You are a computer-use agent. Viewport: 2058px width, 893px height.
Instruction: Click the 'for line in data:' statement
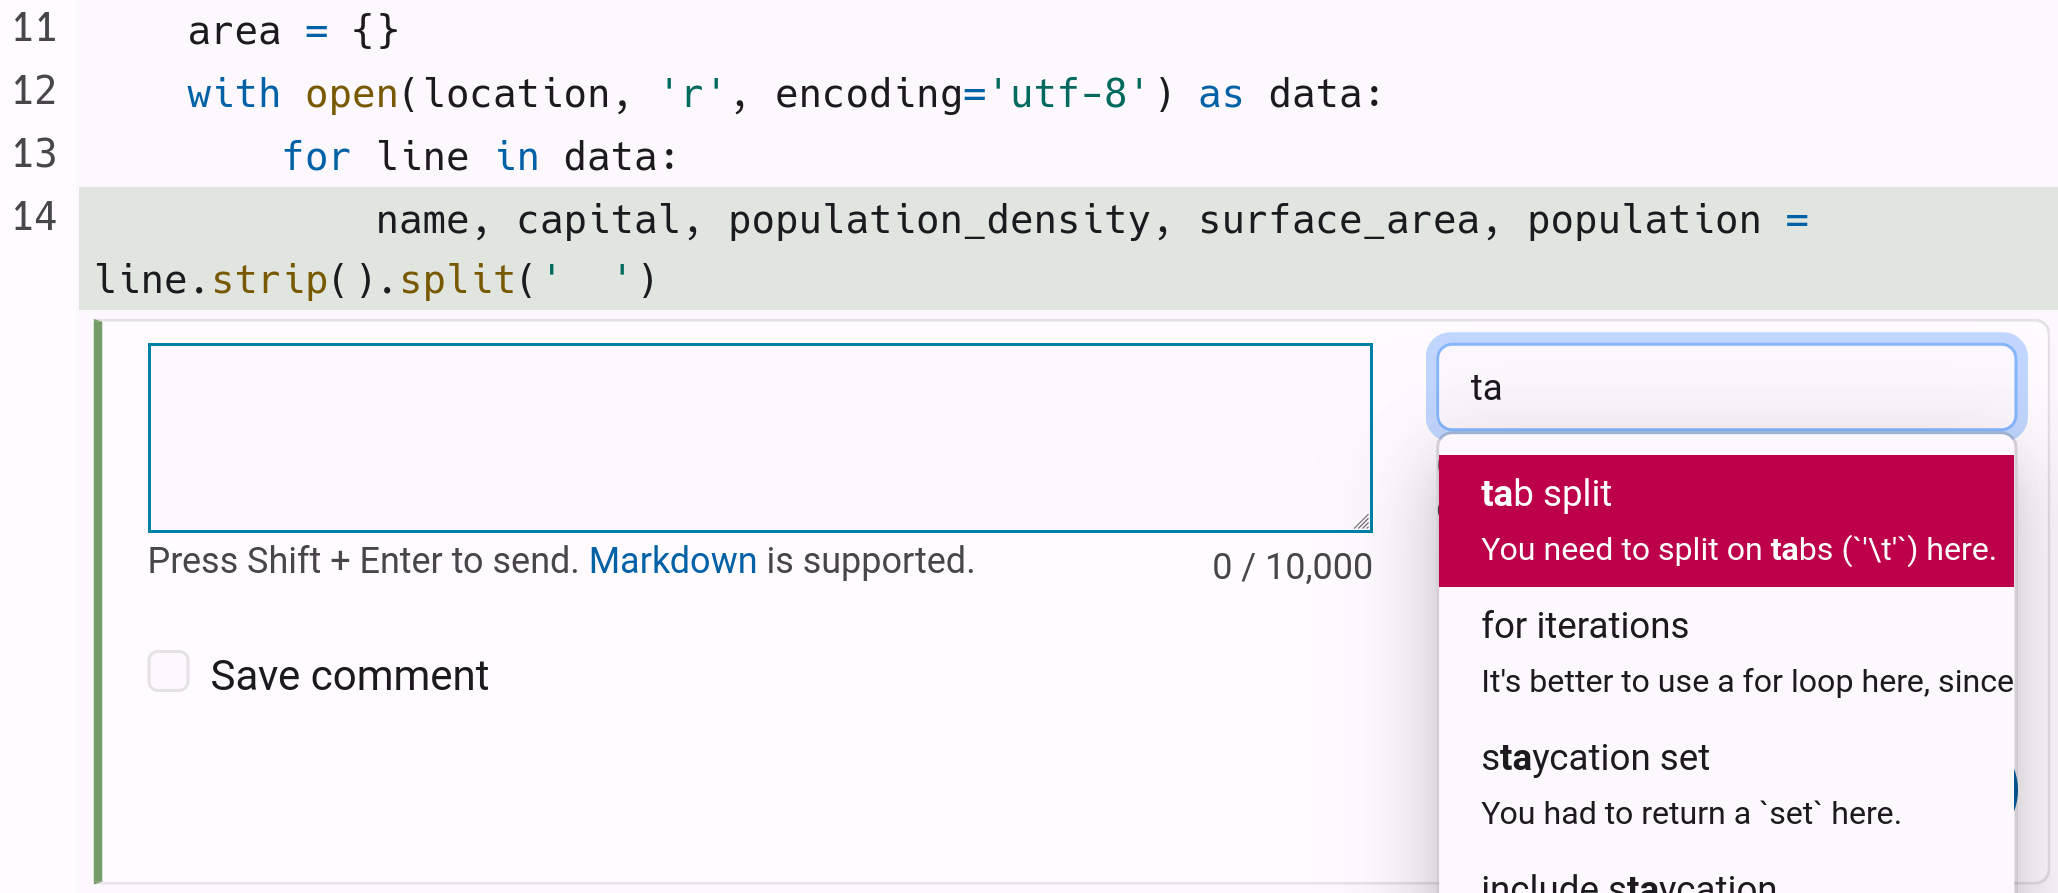click(480, 157)
